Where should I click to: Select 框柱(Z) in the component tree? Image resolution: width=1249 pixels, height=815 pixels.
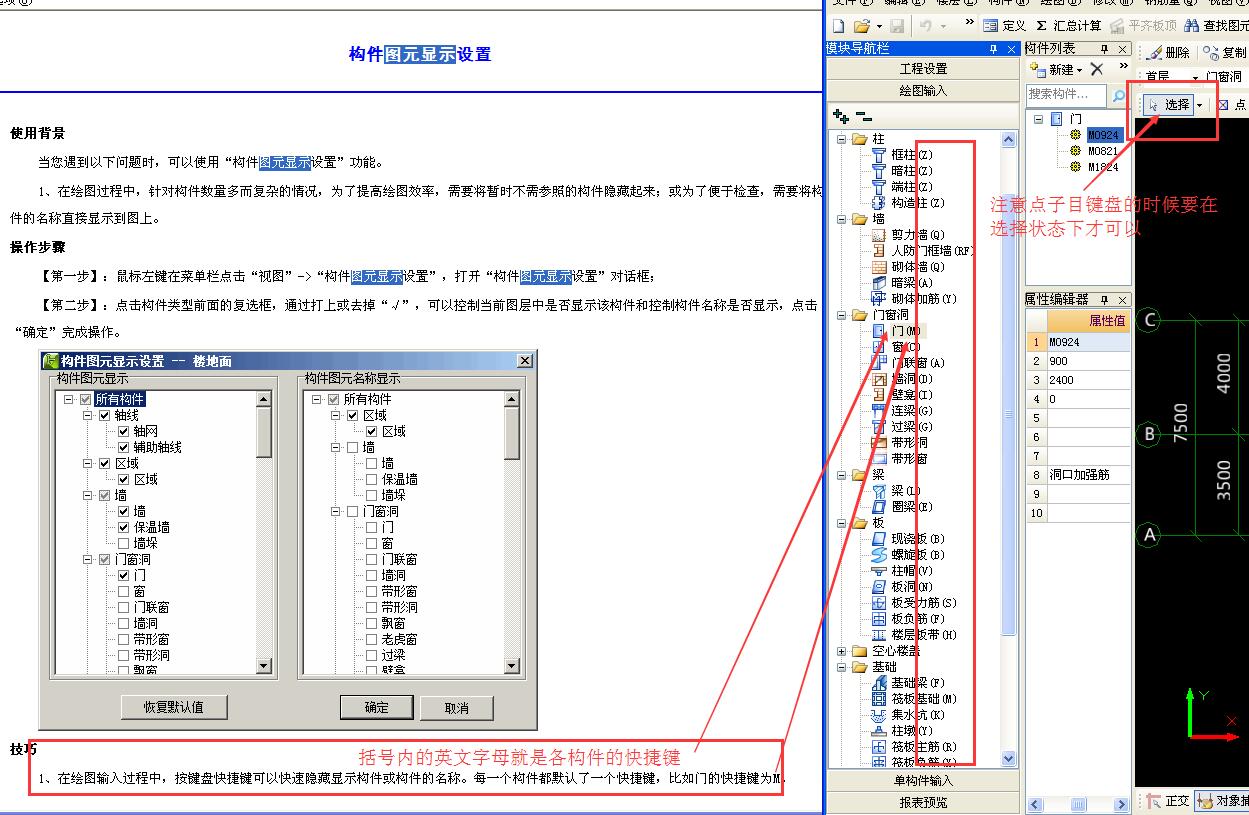tap(902, 155)
